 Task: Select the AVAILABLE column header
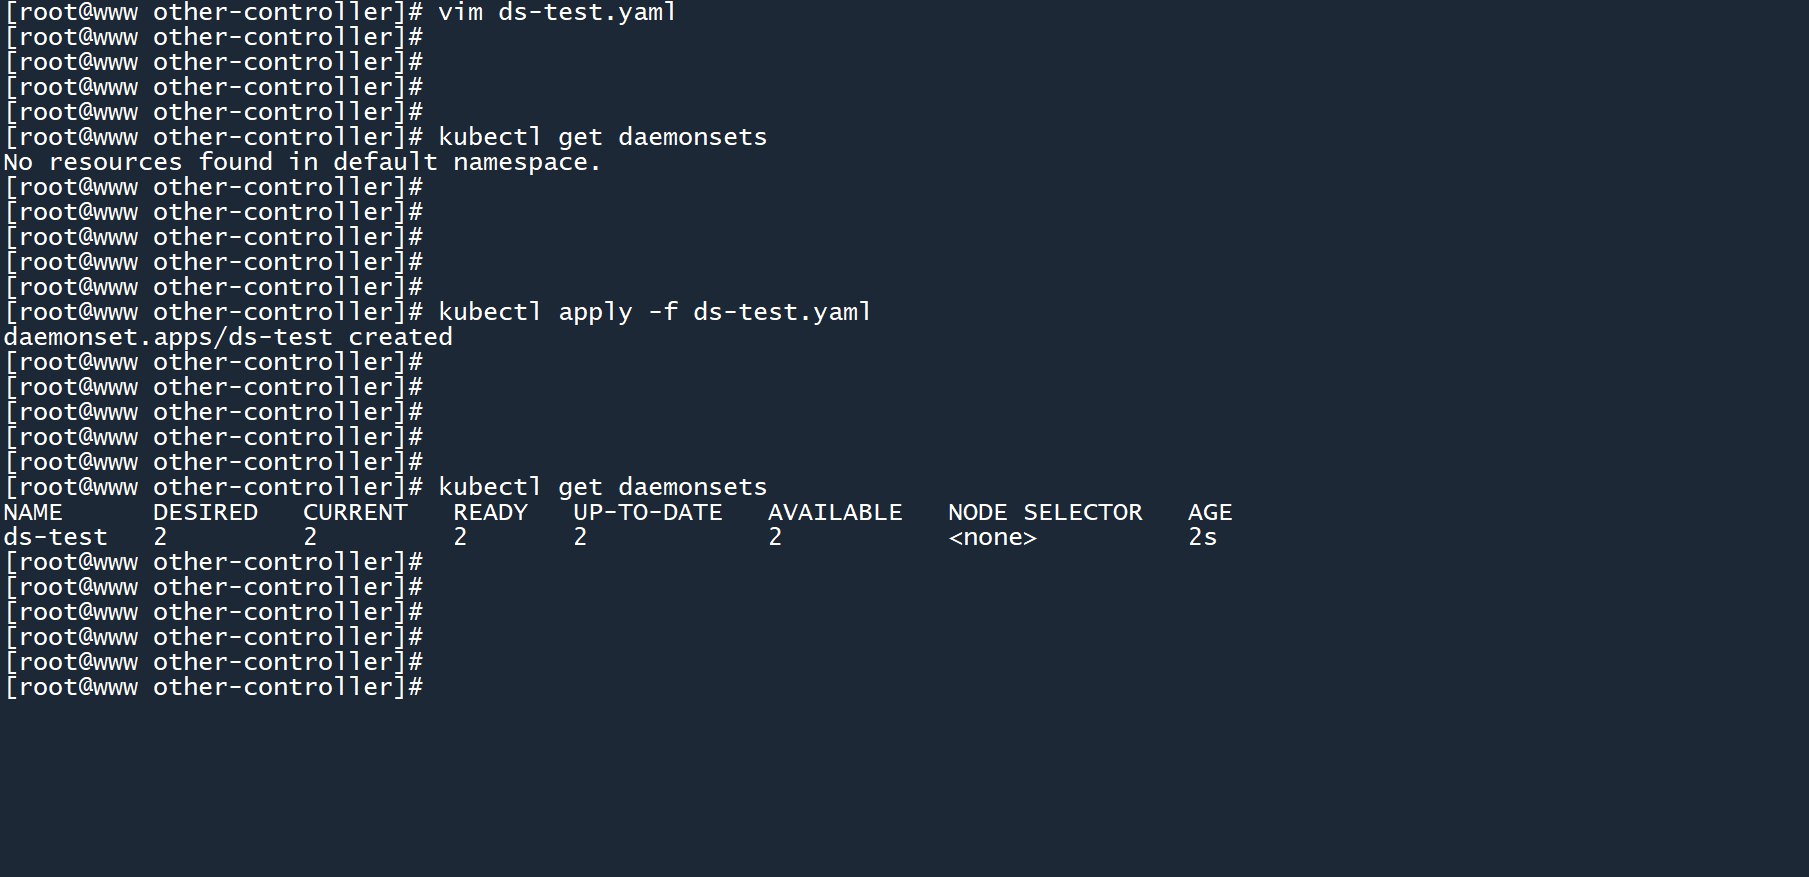(835, 512)
